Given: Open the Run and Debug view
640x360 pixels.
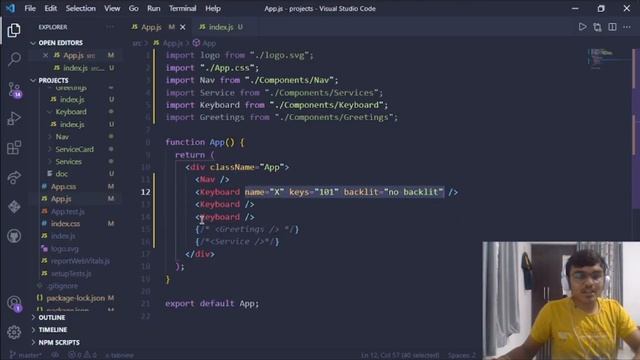Looking at the screenshot, I should tap(14, 119).
